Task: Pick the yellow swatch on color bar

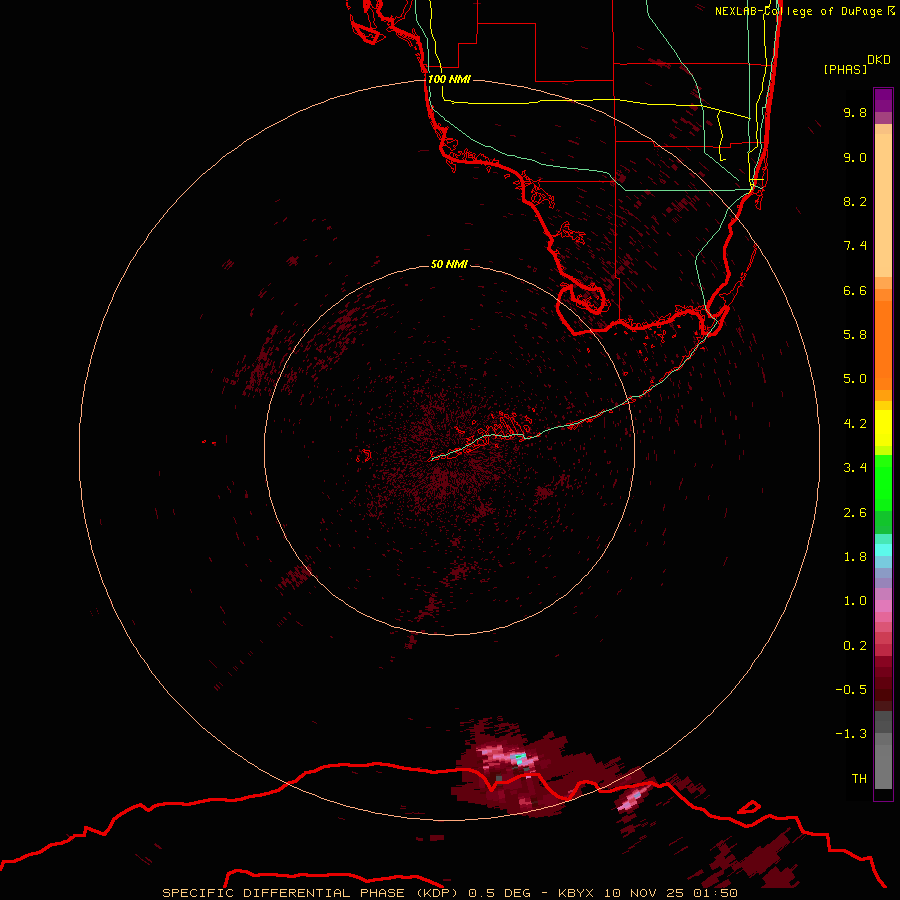Action: [x=883, y=428]
